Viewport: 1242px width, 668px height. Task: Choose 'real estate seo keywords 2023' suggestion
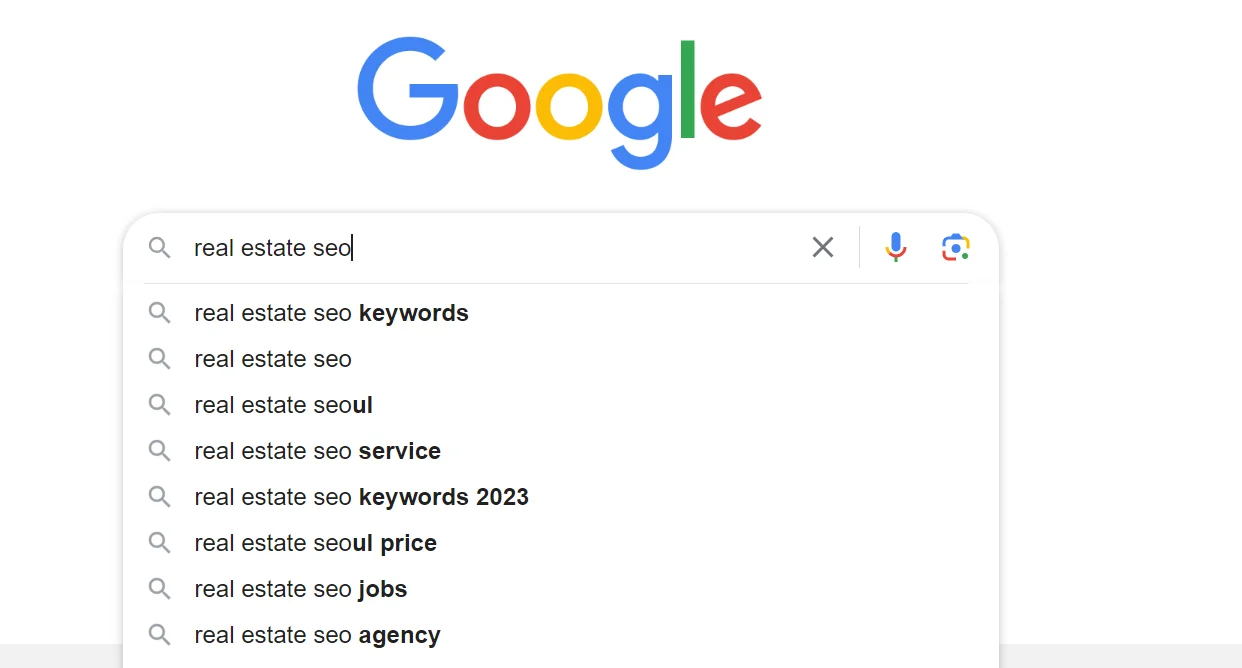tap(361, 497)
